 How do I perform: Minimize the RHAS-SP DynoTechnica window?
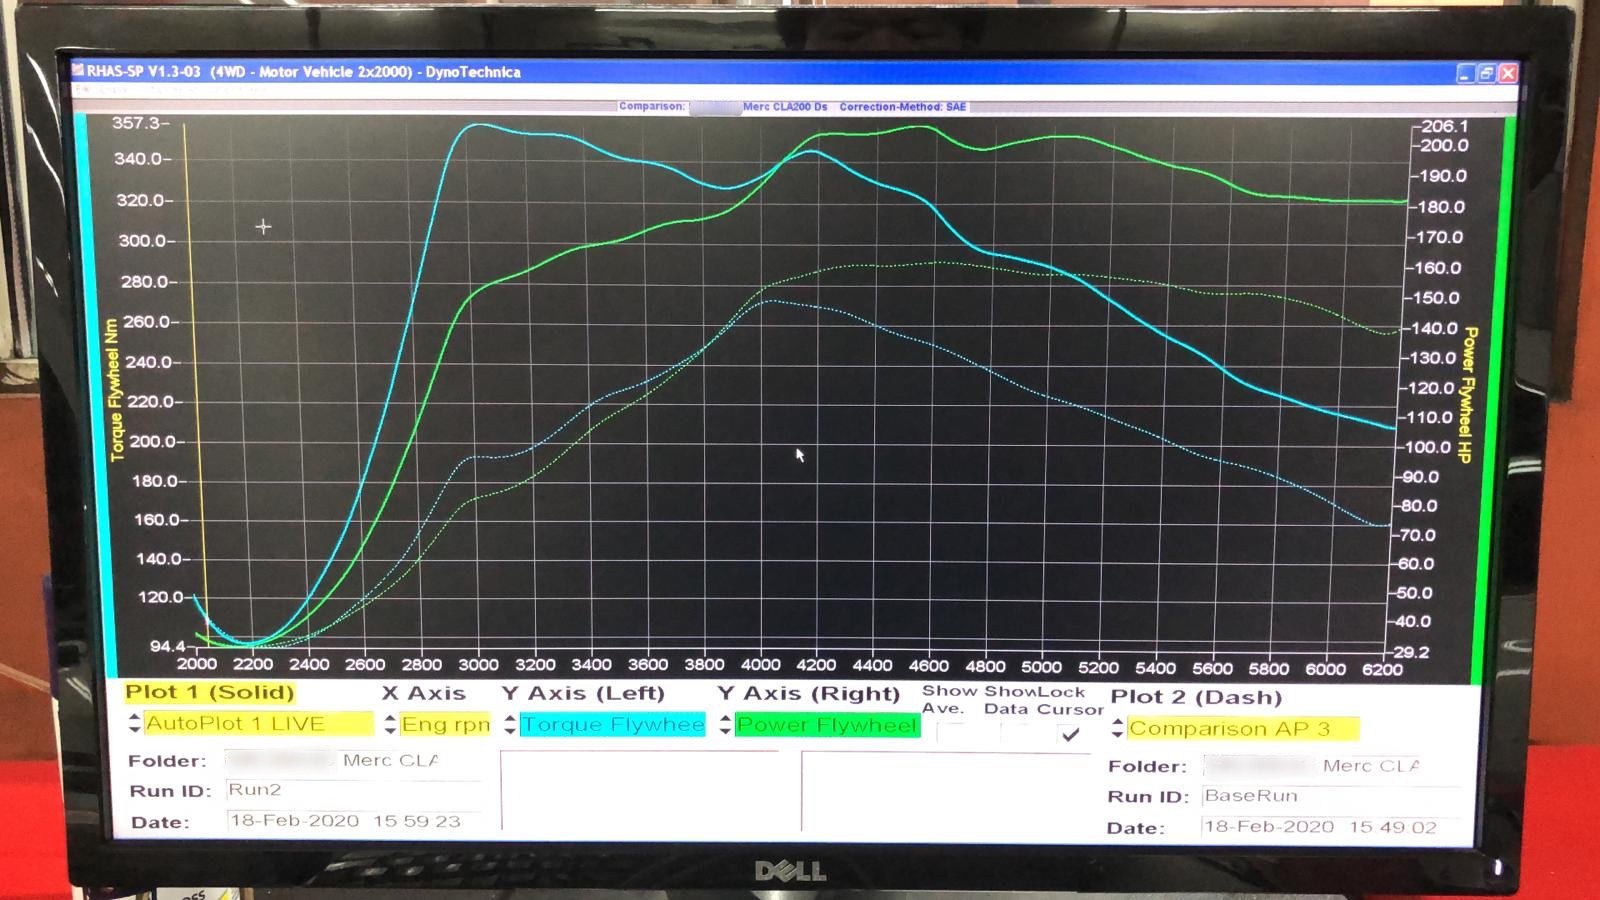pyautogui.click(x=1465, y=73)
